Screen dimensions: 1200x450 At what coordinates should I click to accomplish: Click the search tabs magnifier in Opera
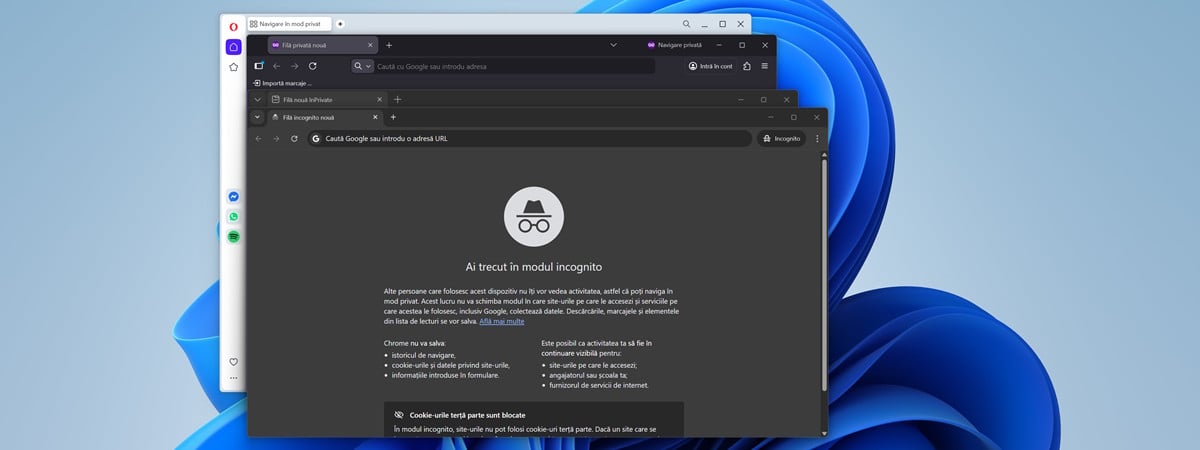(686, 23)
